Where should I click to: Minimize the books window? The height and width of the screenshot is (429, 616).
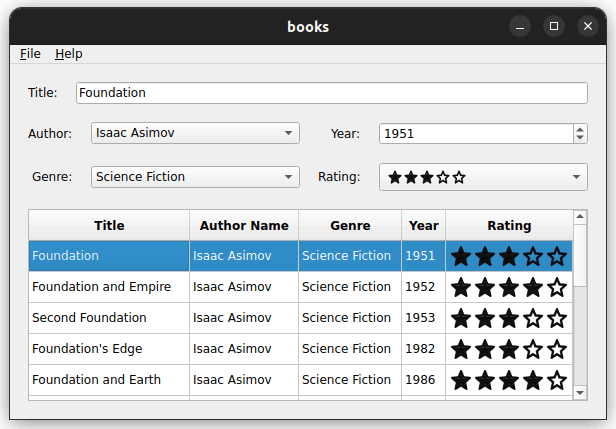click(519, 26)
